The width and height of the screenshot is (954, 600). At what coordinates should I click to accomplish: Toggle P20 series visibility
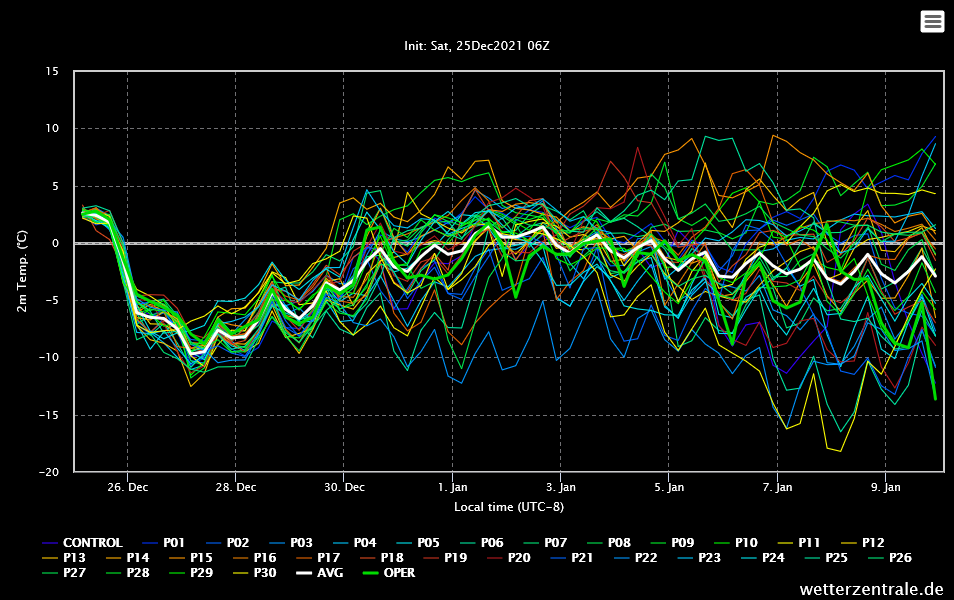pos(519,558)
